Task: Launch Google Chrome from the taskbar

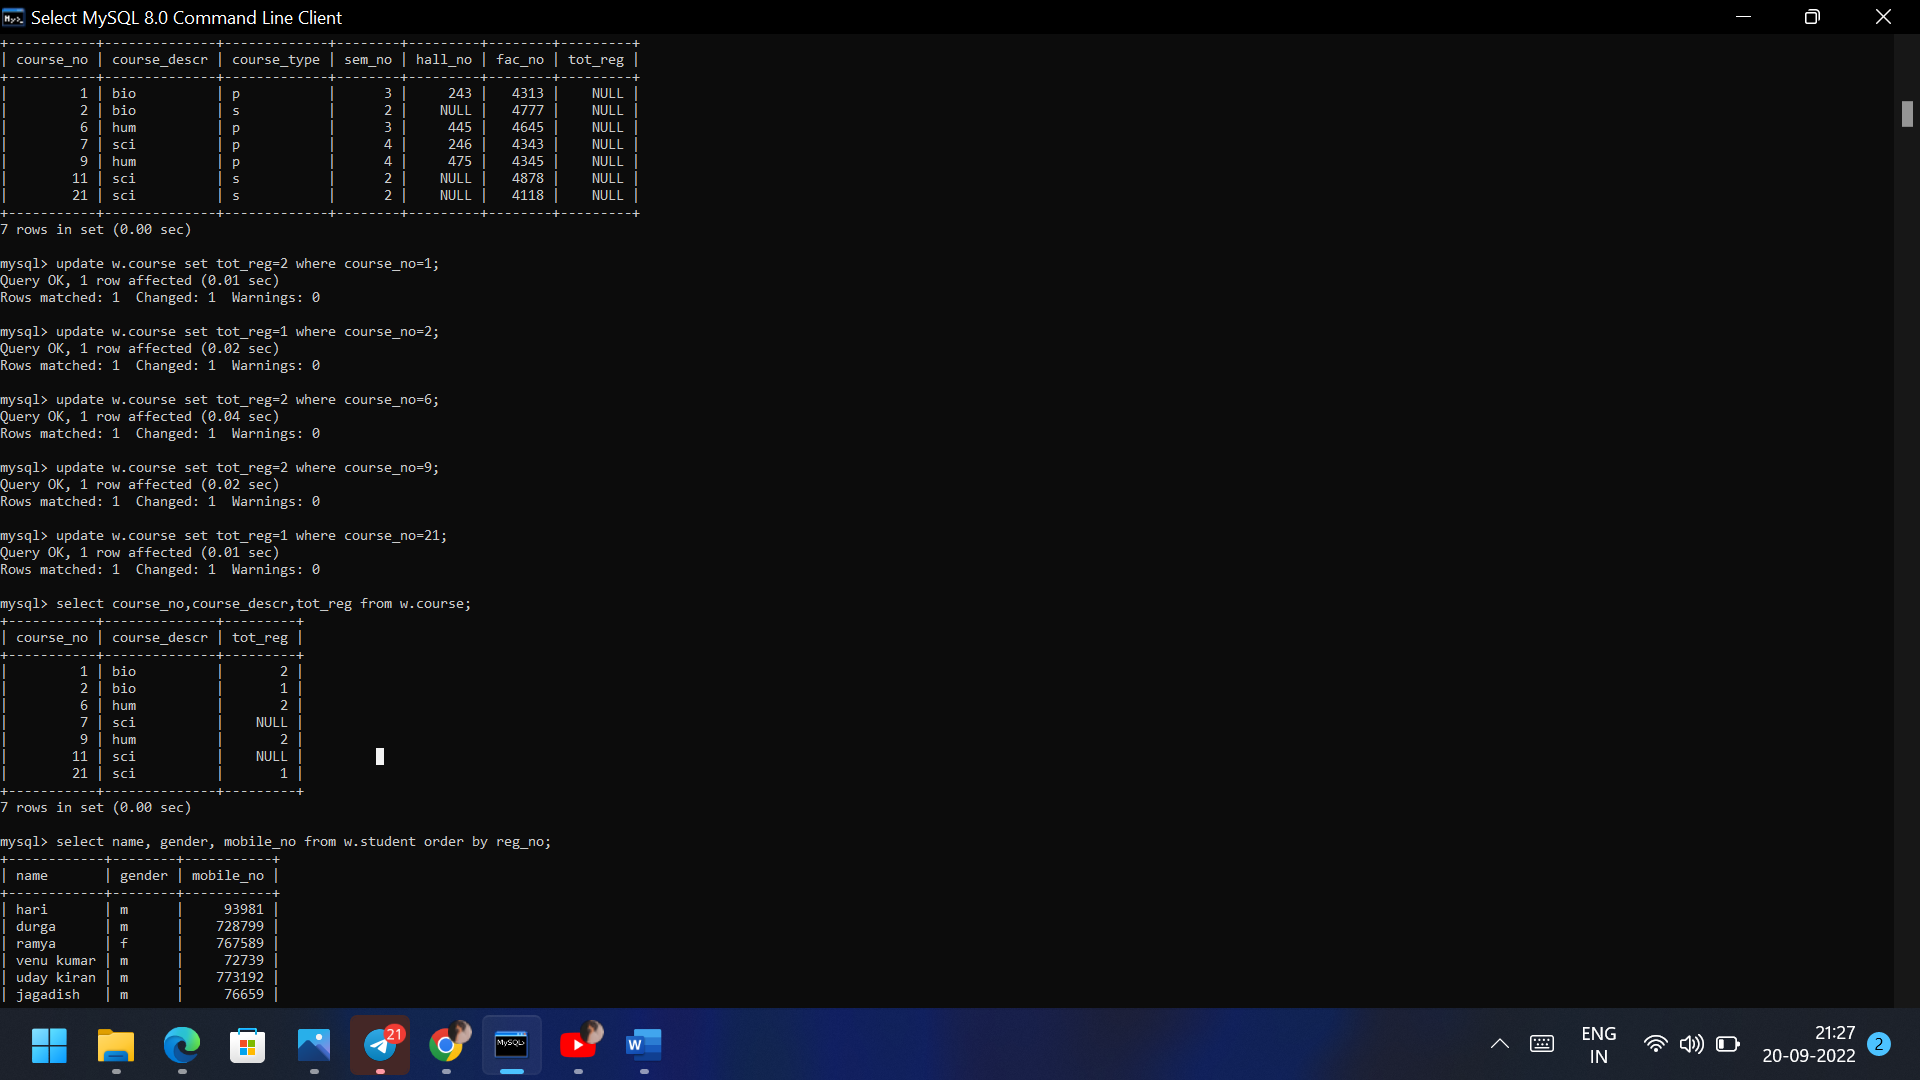Action: coord(447,1047)
